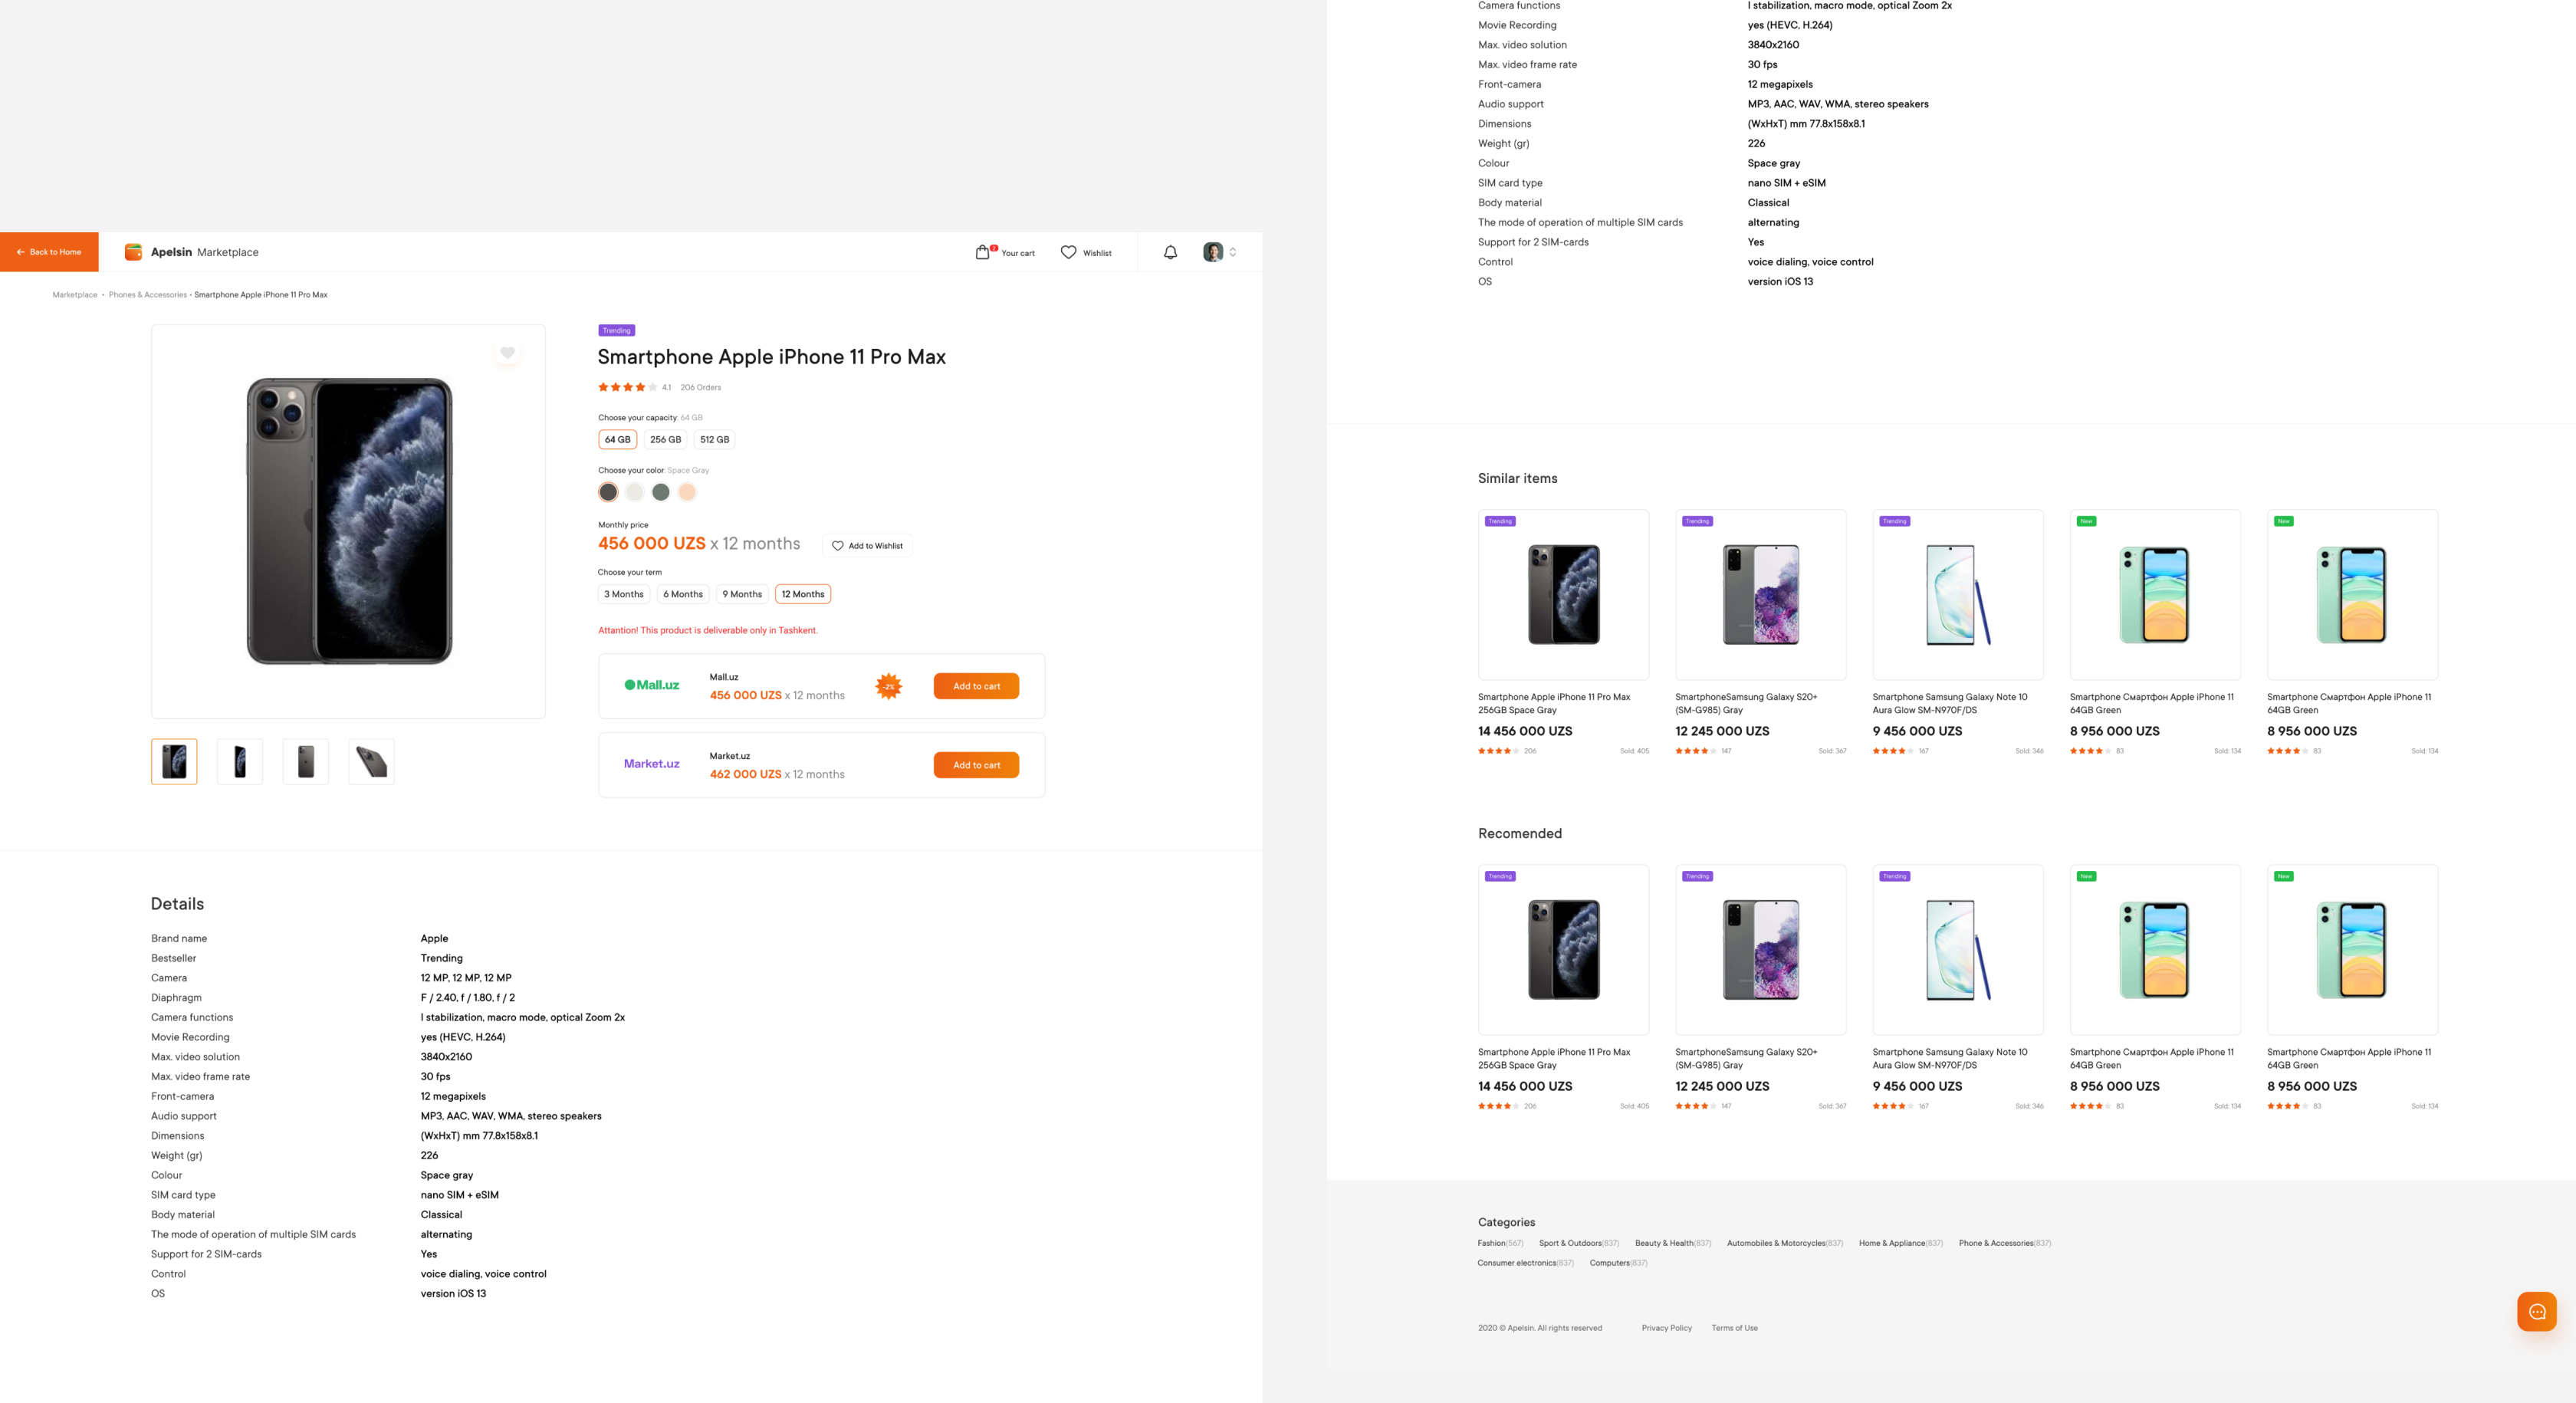Toggle the 3 Months payment term
This screenshot has height=1403, width=2576.
(x=622, y=594)
